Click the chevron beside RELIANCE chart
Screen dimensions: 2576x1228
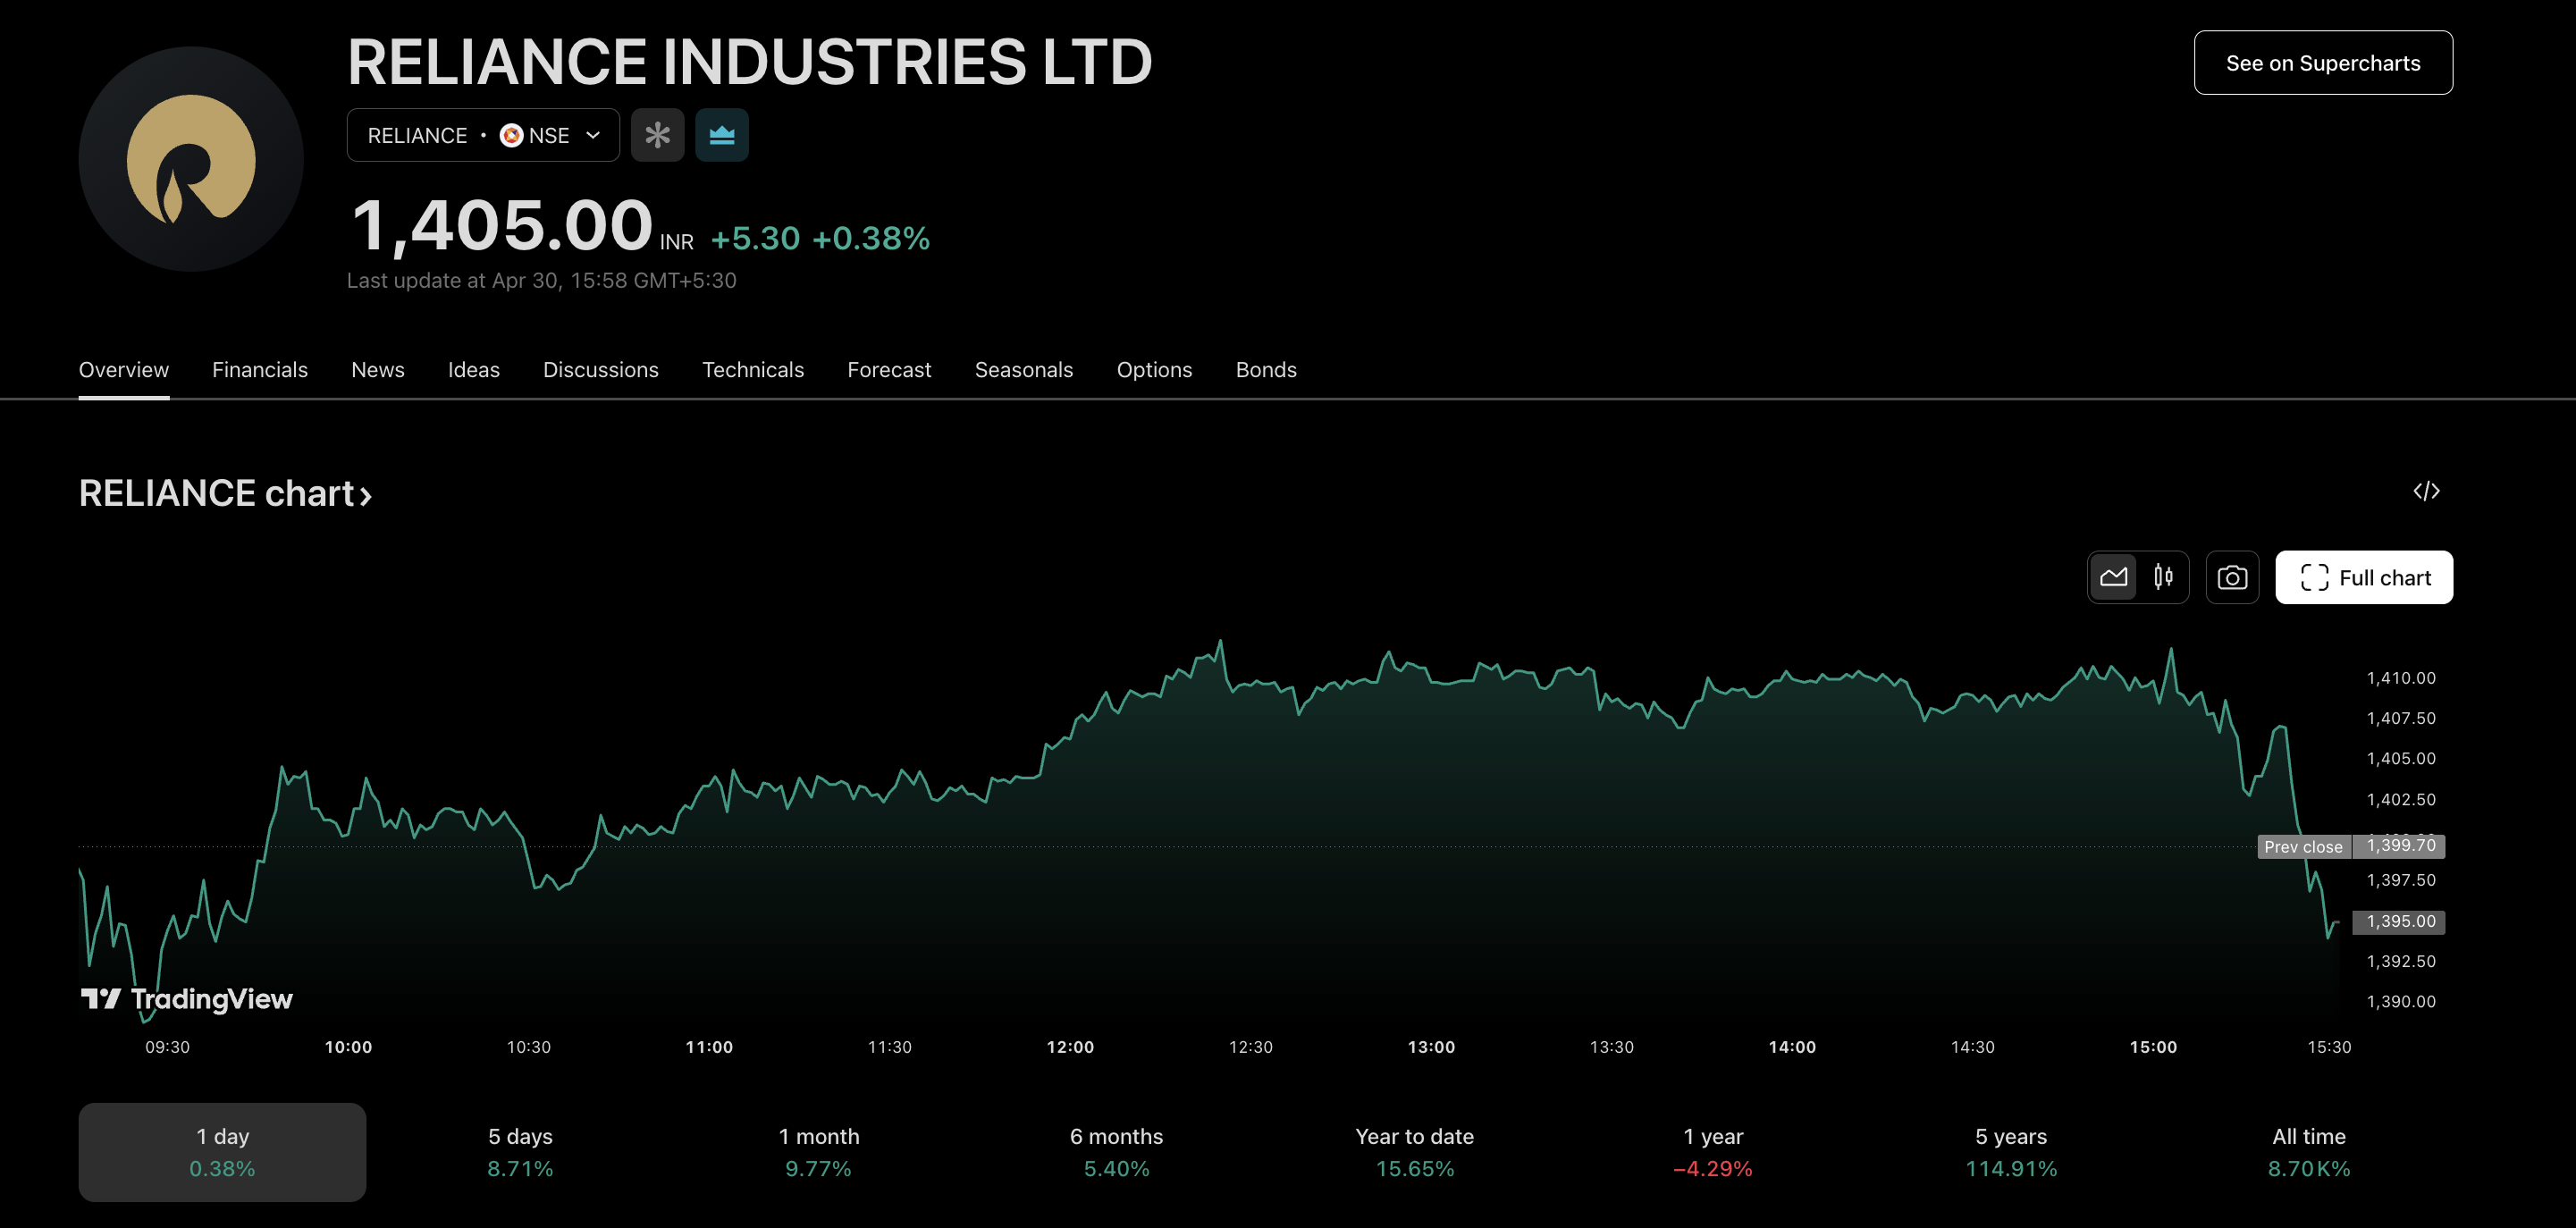pos(366,495)
